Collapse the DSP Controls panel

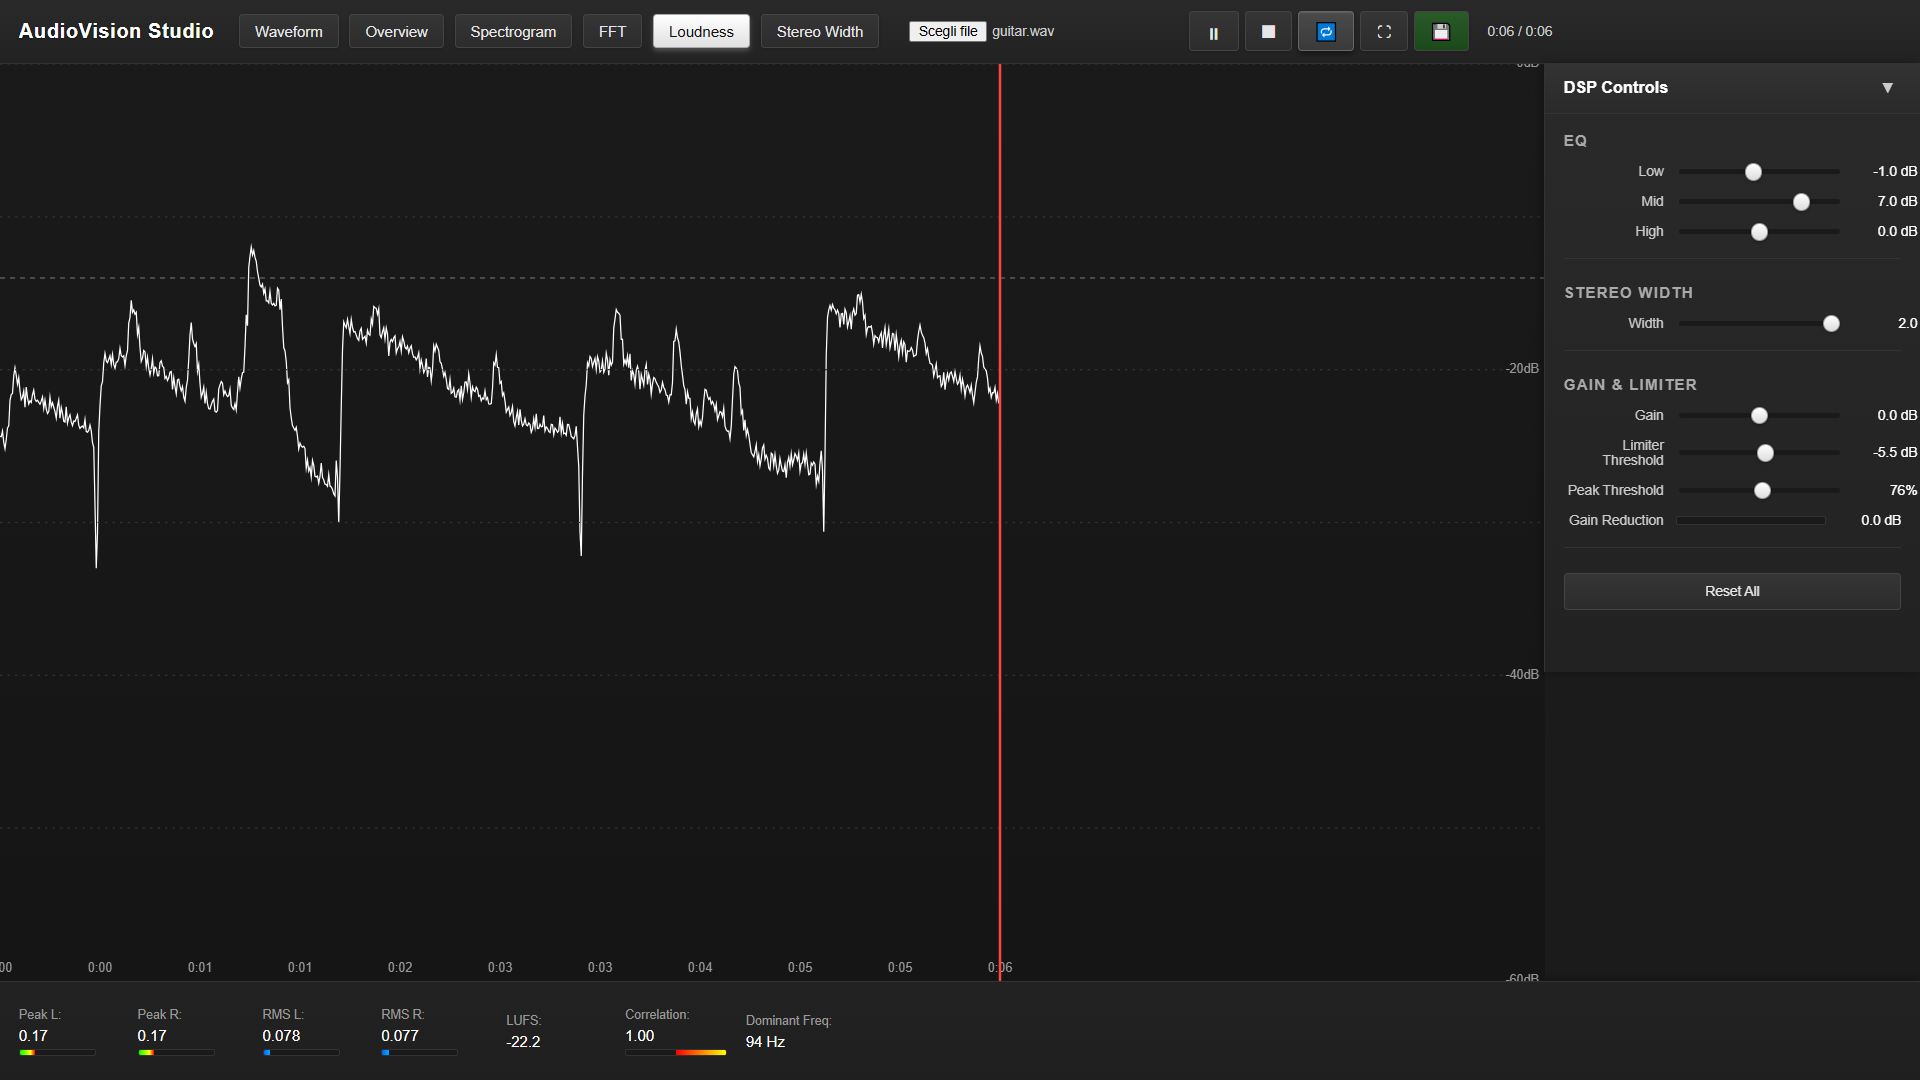coord(1887,88)
